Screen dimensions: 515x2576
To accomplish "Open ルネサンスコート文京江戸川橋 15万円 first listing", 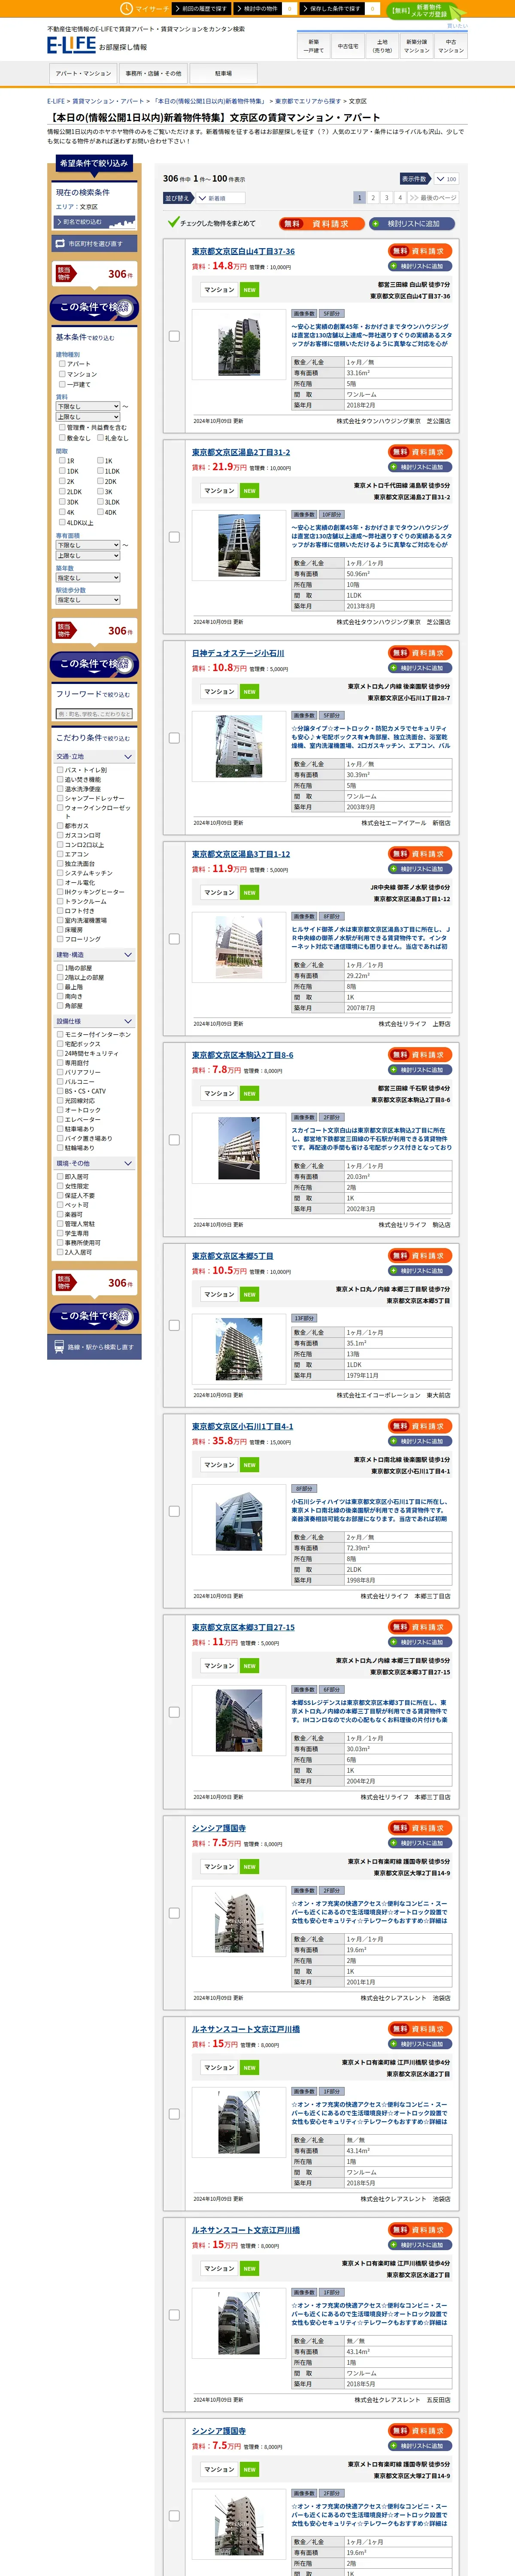I will click(246, 2029).
